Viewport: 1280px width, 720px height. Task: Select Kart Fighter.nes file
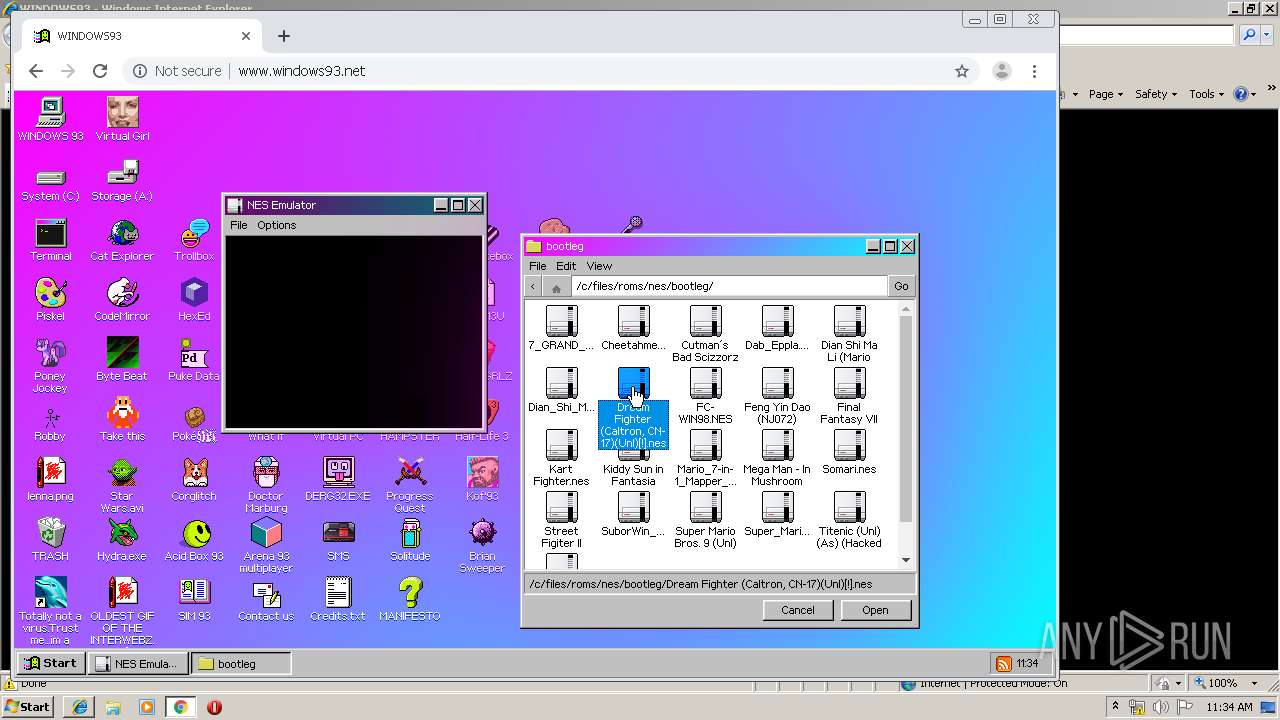(x=561, y=458)
